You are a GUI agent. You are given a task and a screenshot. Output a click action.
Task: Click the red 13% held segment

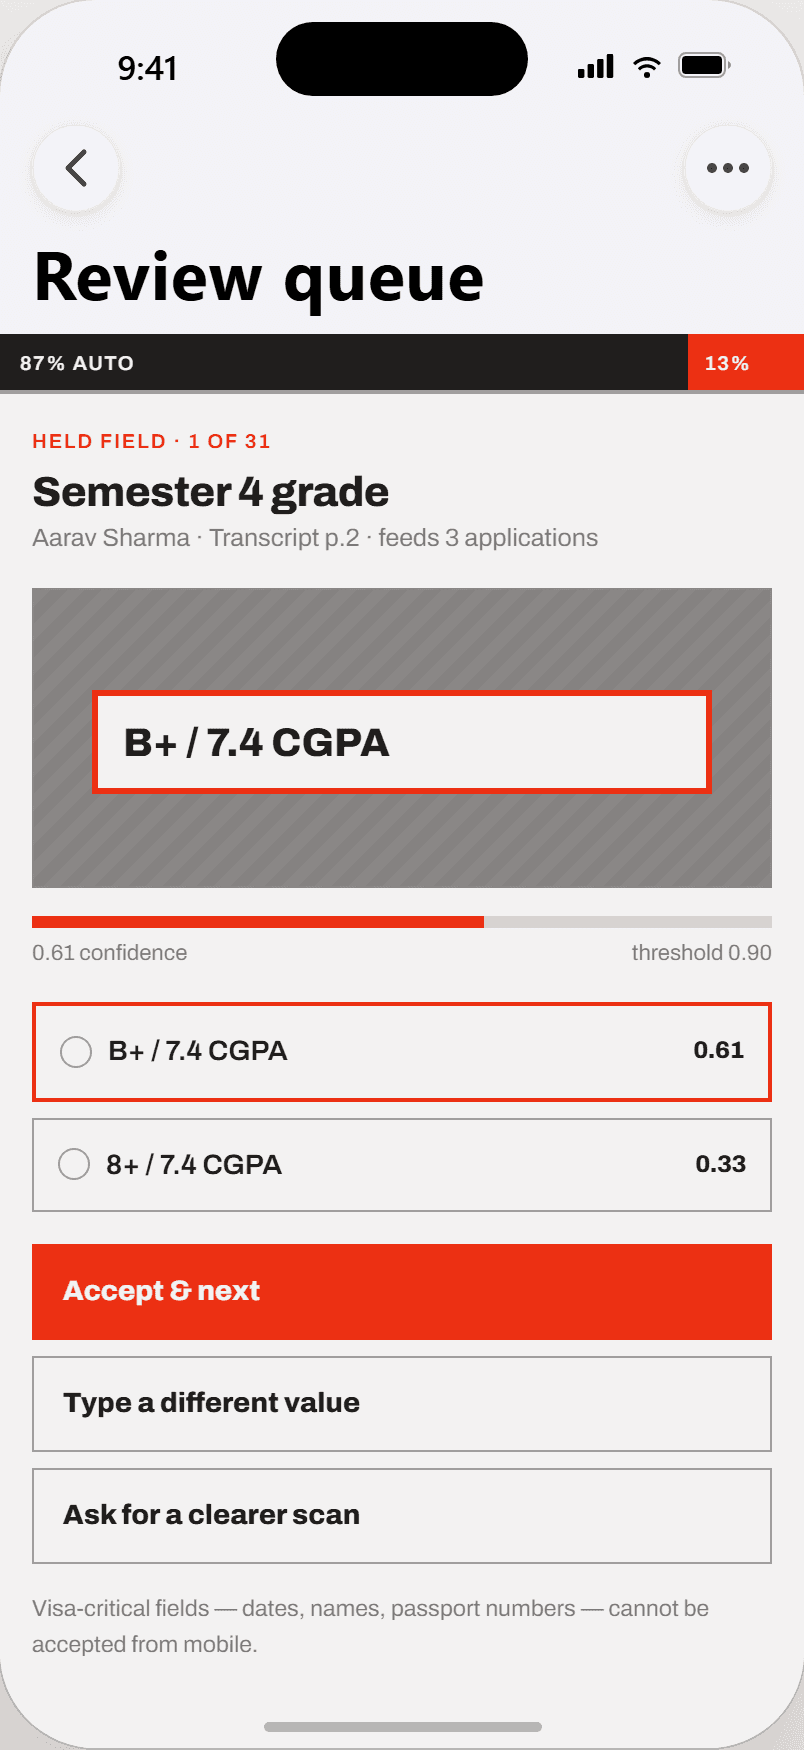(x=746, y=362)
